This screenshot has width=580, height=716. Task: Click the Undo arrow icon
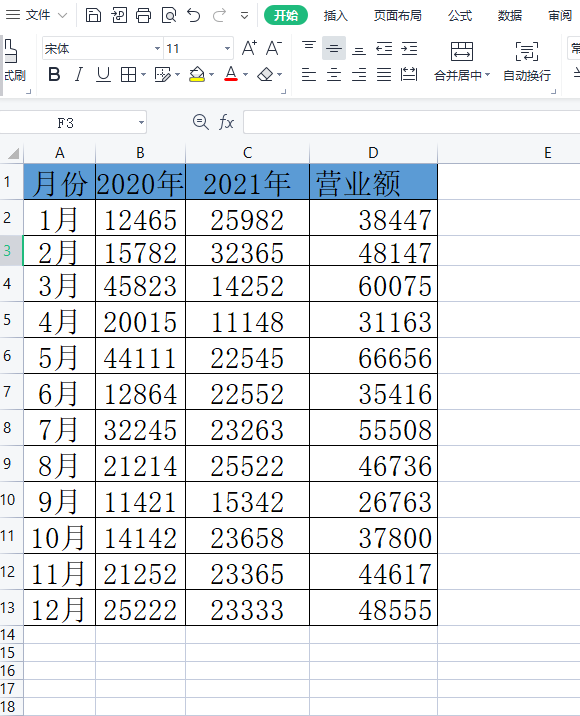[x=194, y=16]
